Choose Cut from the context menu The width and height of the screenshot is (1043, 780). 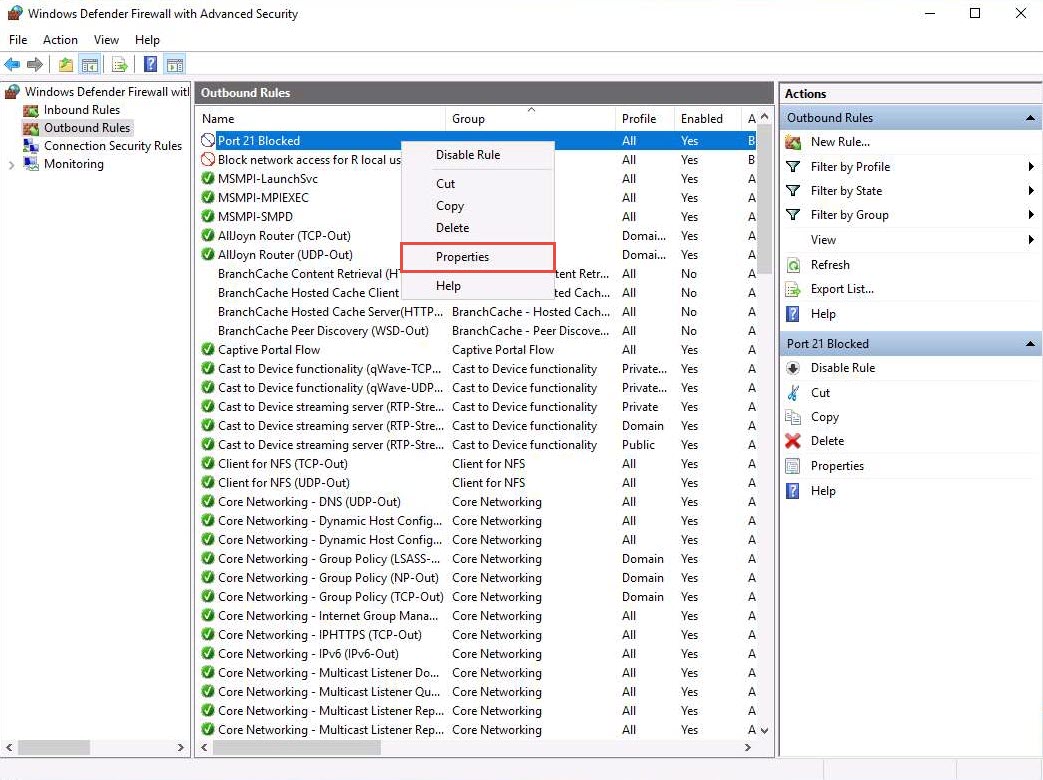(x=478, y=184)
